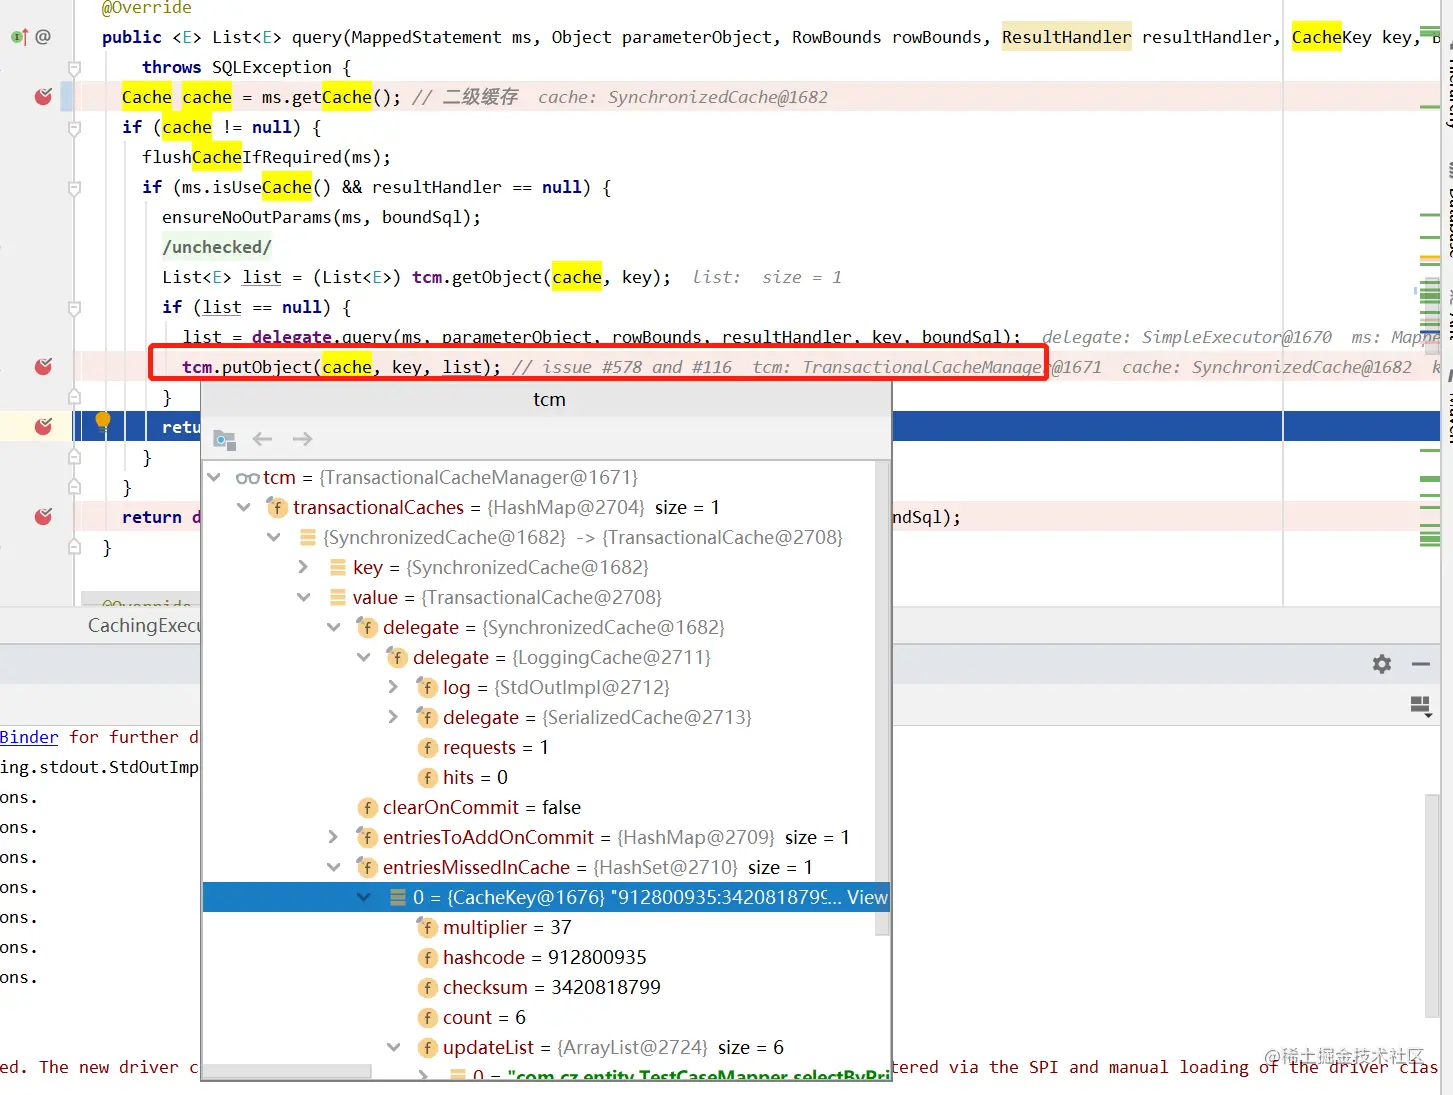
Task: Go forward using the popup's right arrow
Action: [302, 439]
